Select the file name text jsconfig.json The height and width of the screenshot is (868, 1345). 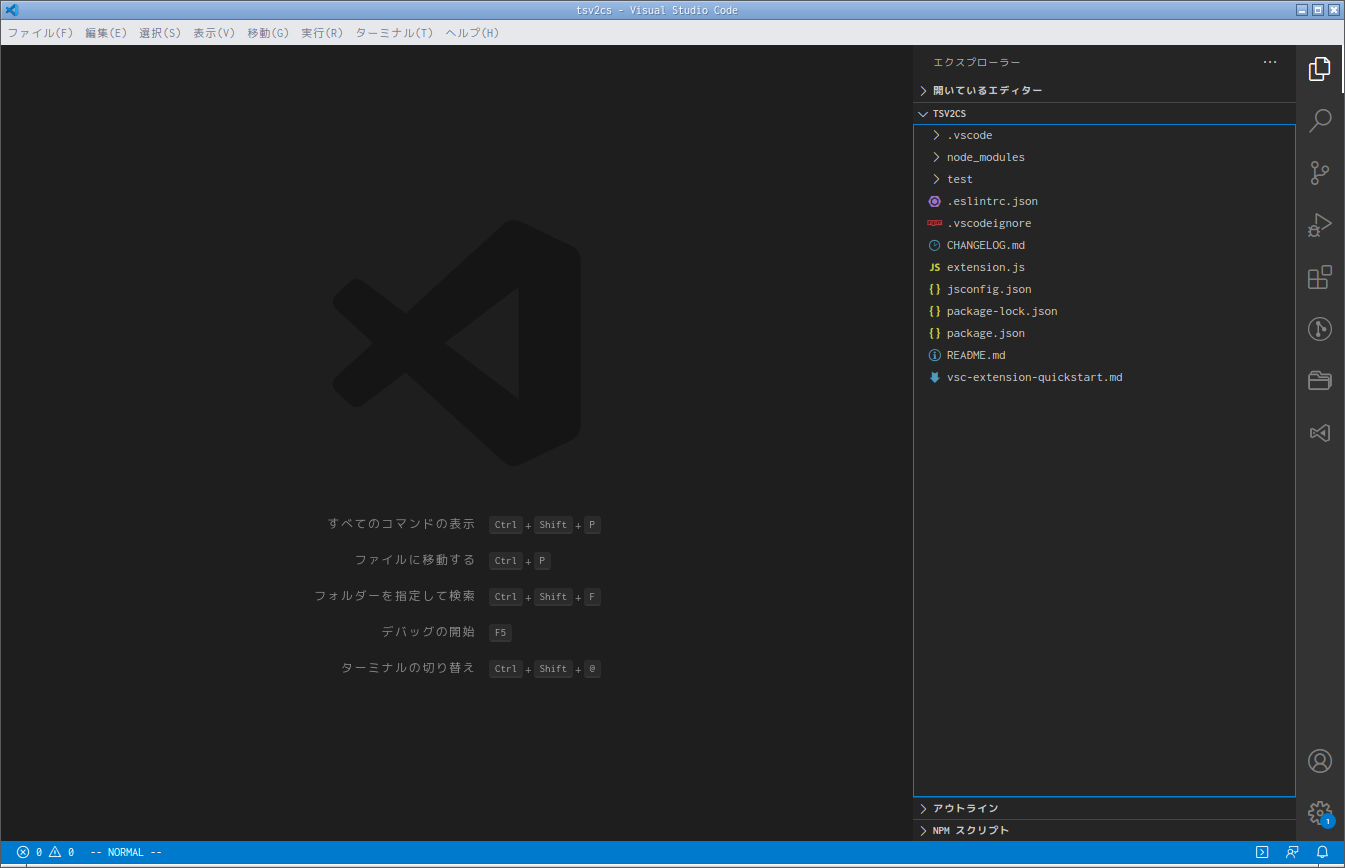[989, 289]
